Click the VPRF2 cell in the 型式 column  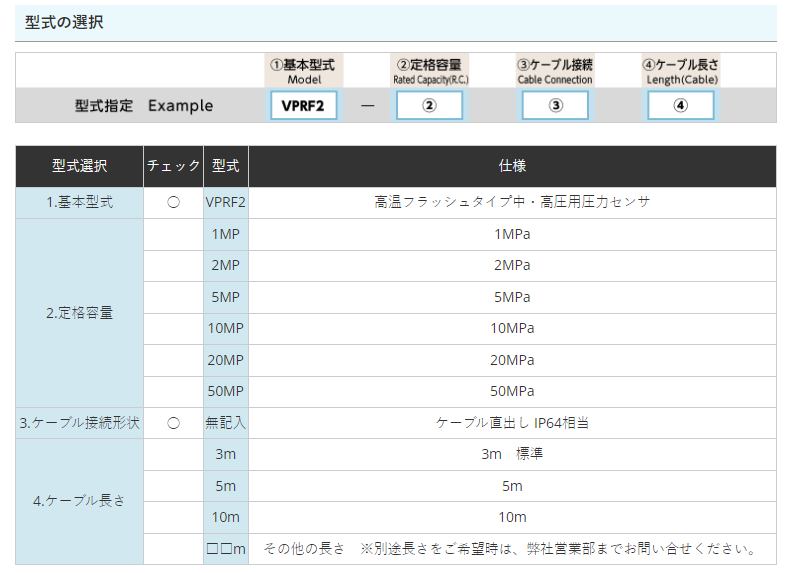click(226, 203)
